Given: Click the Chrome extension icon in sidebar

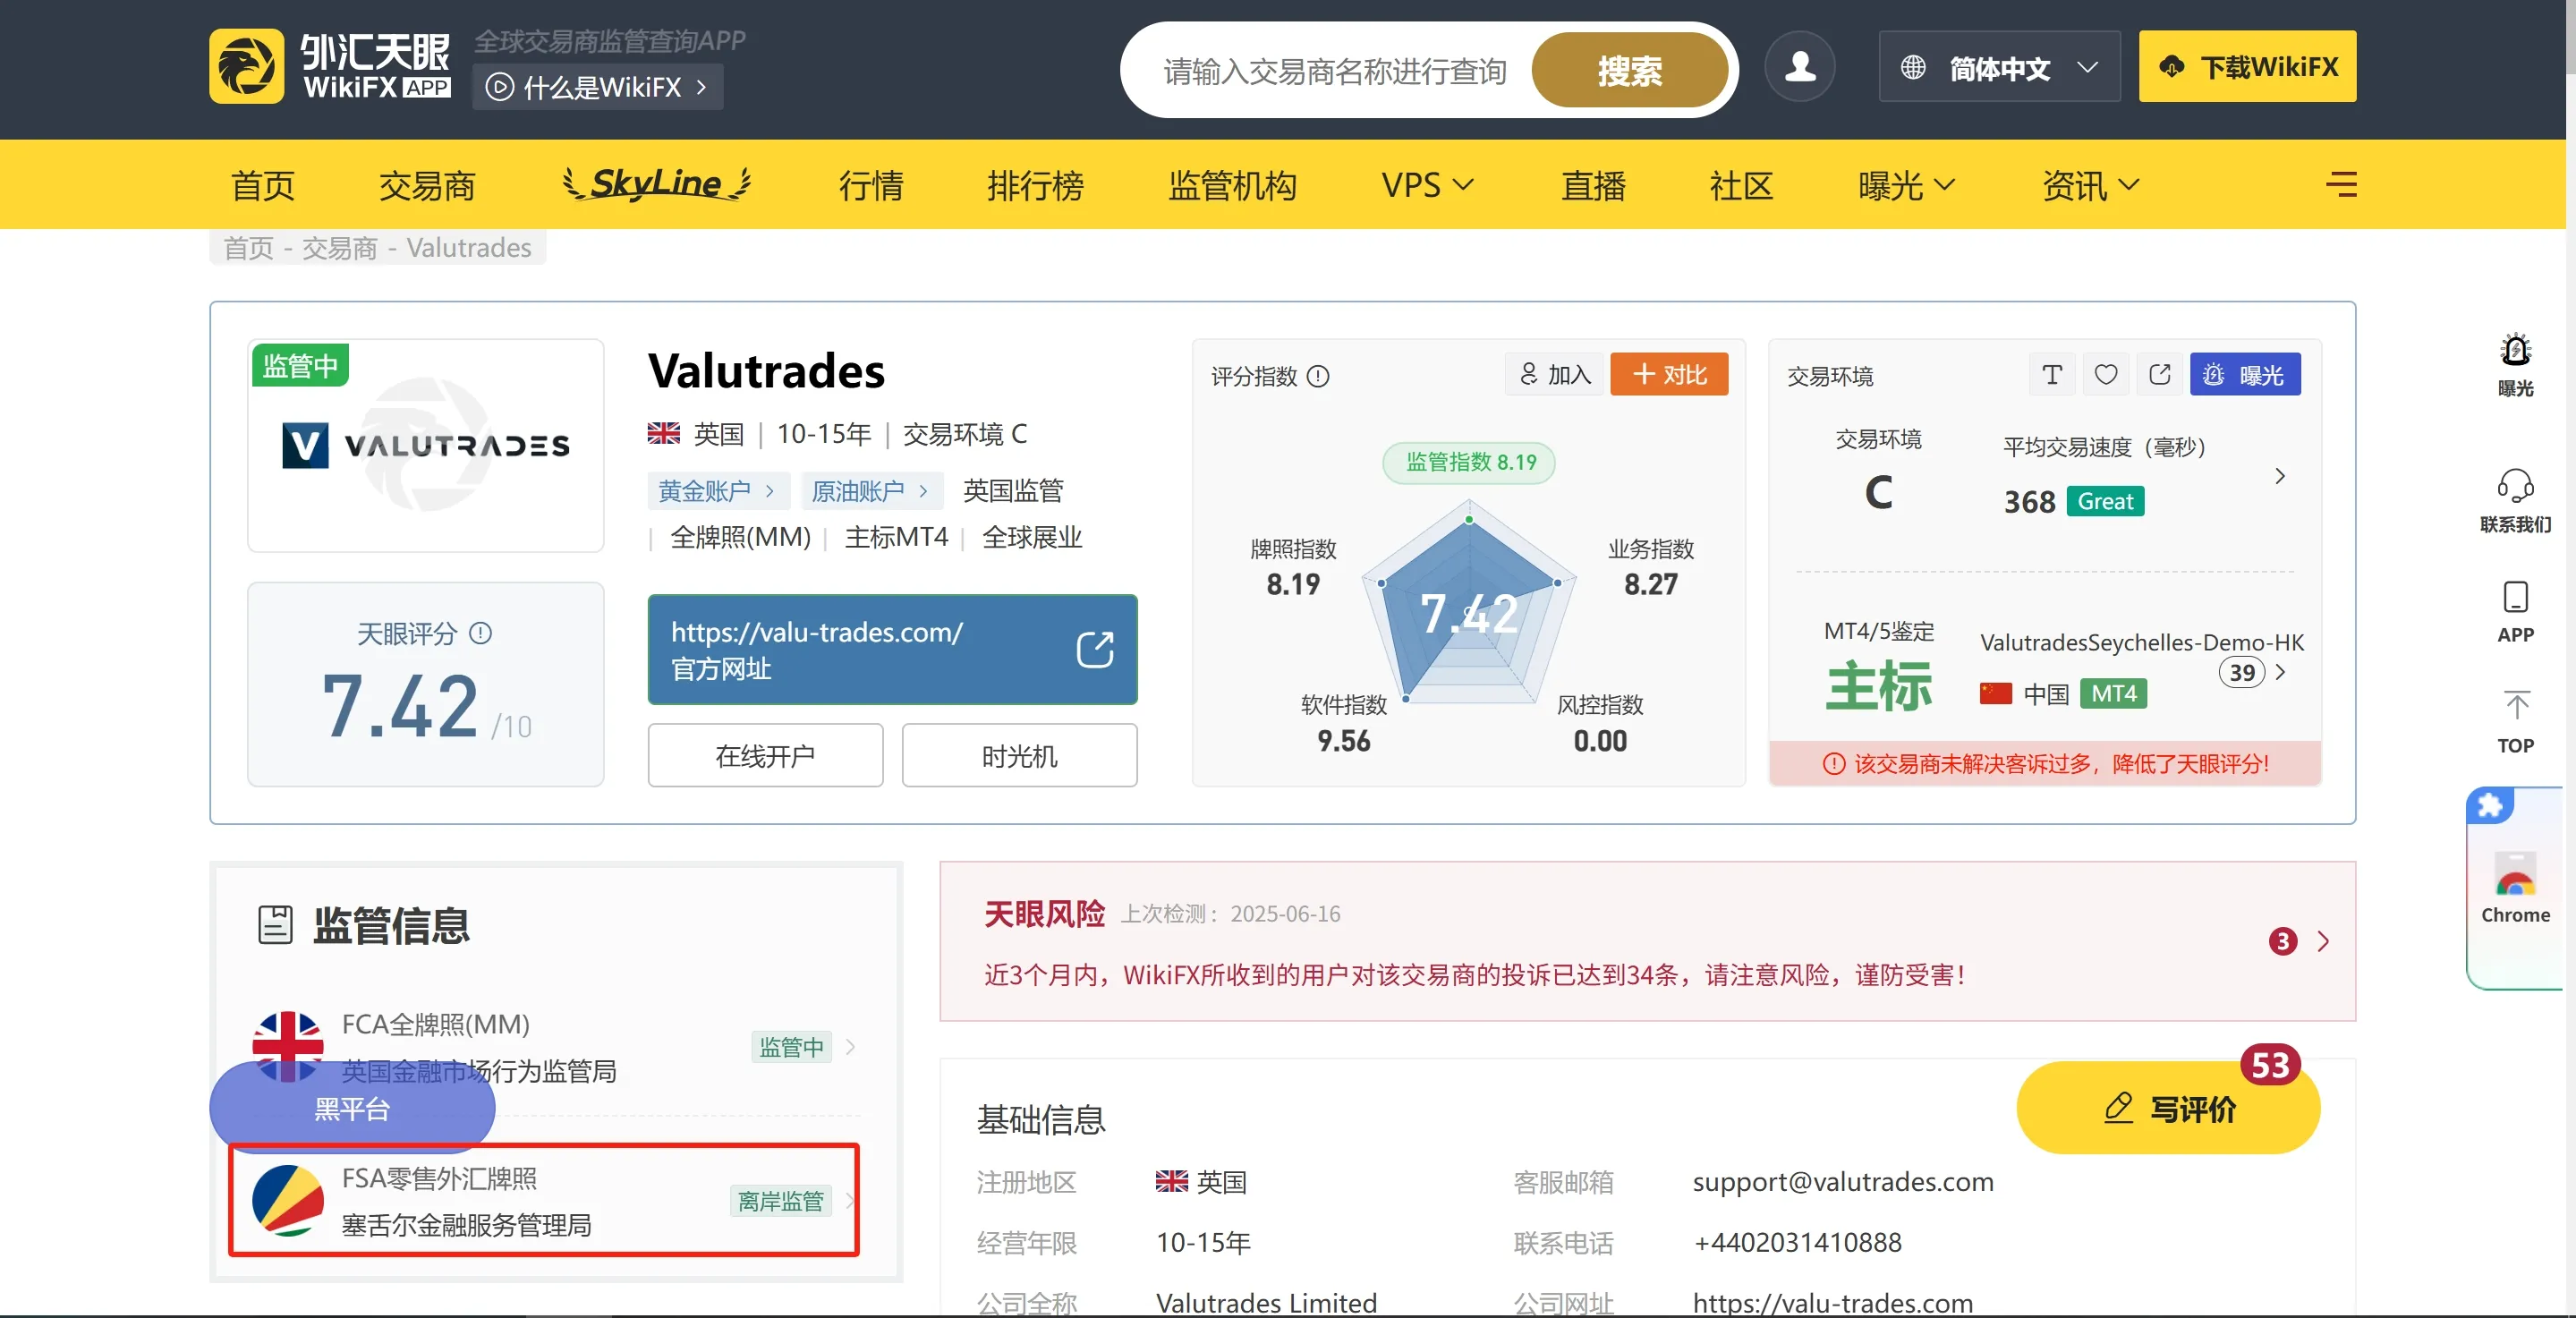Looking at the screenshot, I should coord(2515,874).
